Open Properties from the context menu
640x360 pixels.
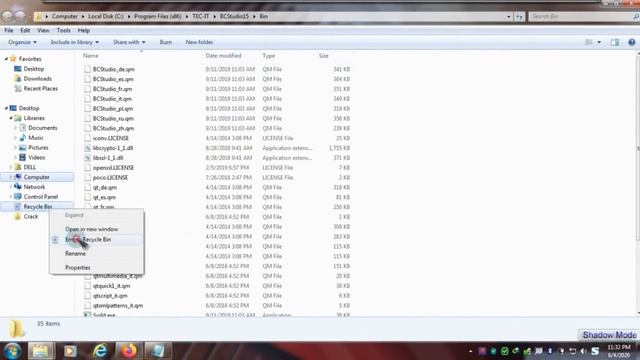(78, 268)
